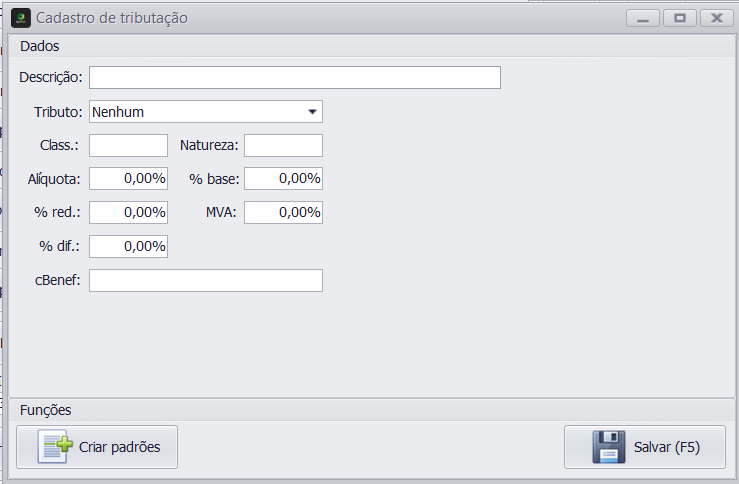Click into the Natureza input field

tap(283, 145)
